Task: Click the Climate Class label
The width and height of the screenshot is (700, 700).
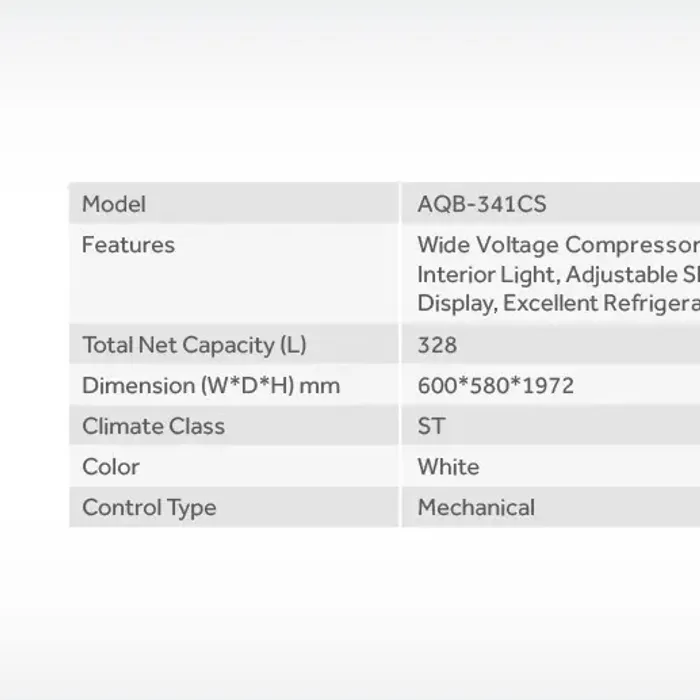Action: [153, 426]
